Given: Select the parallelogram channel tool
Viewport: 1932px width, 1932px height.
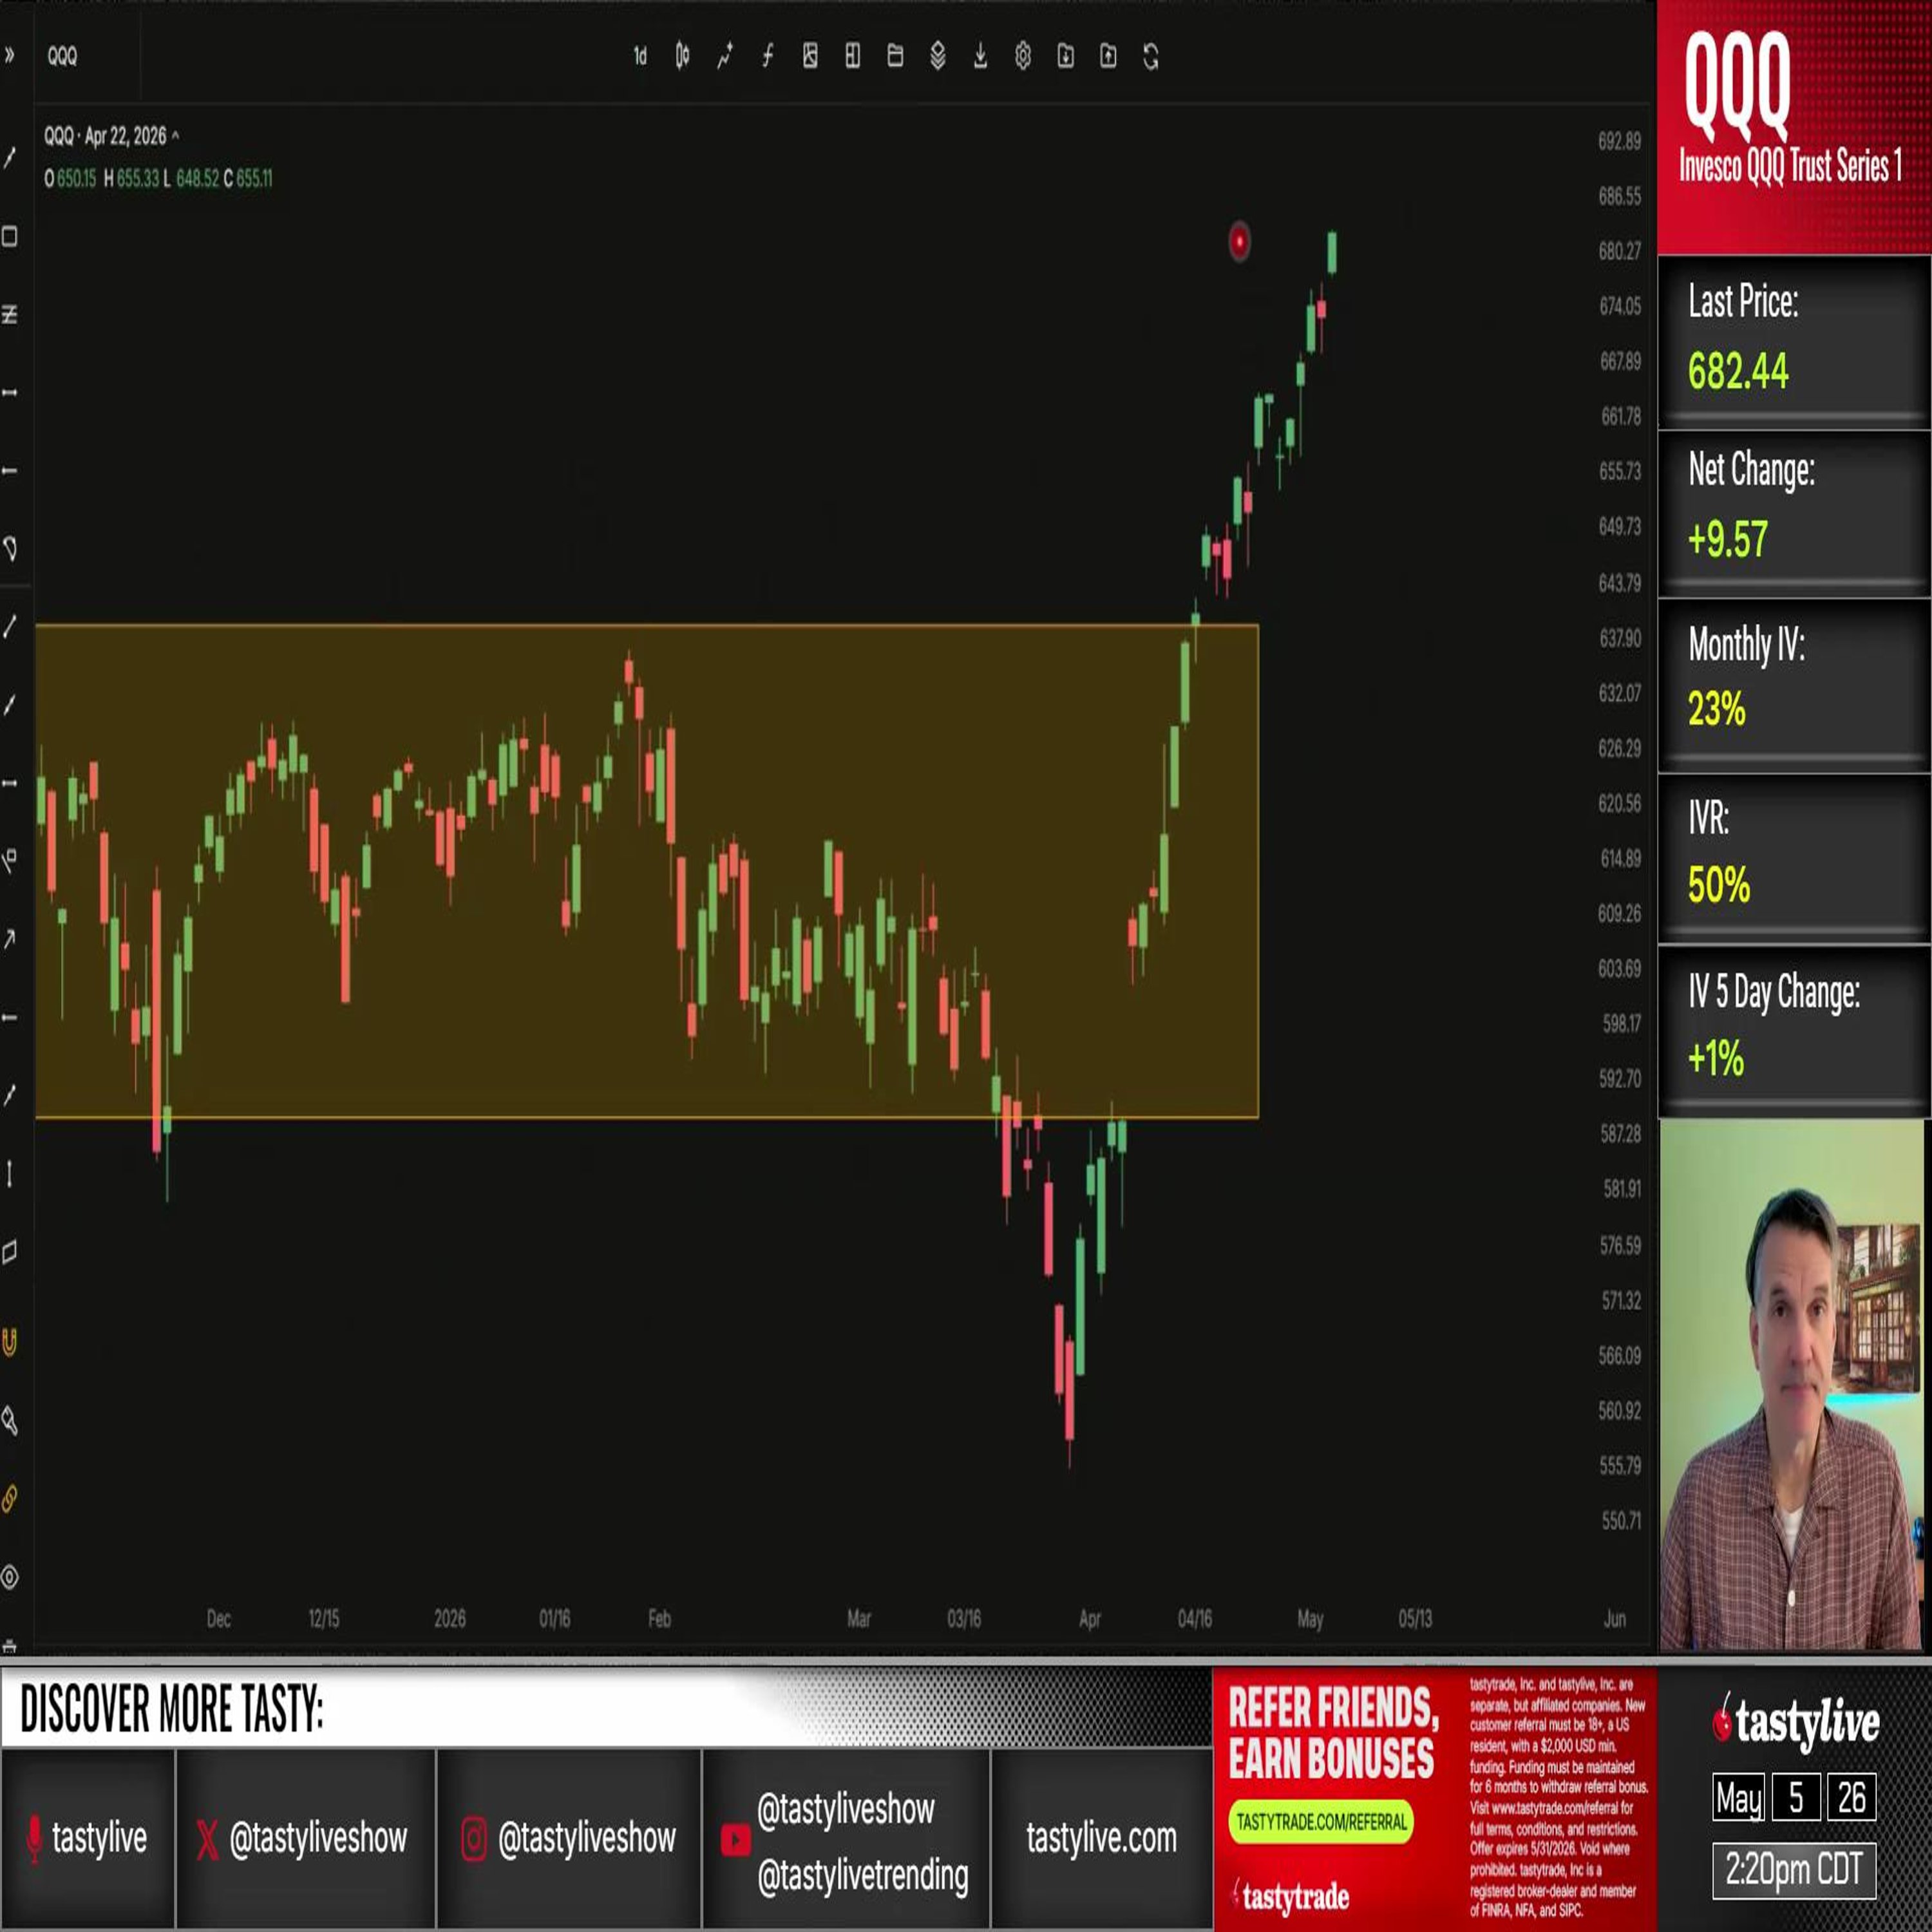Looking at the screenshot, I should point(10,1252).
